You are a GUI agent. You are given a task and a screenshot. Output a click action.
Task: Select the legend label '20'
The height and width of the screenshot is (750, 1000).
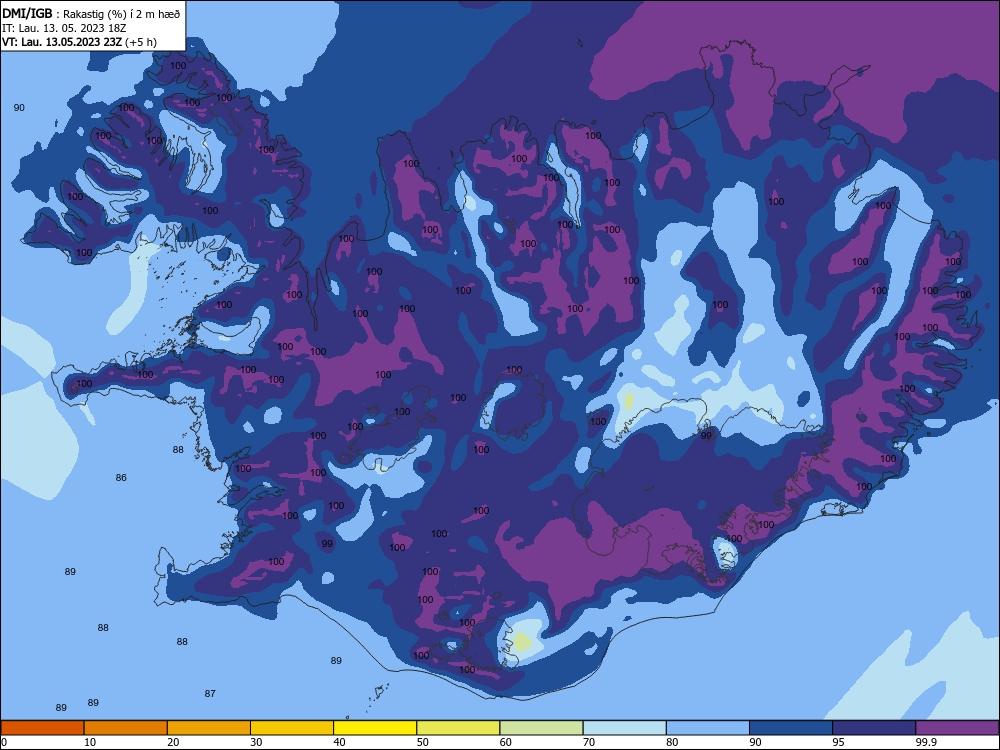[173, 742]
